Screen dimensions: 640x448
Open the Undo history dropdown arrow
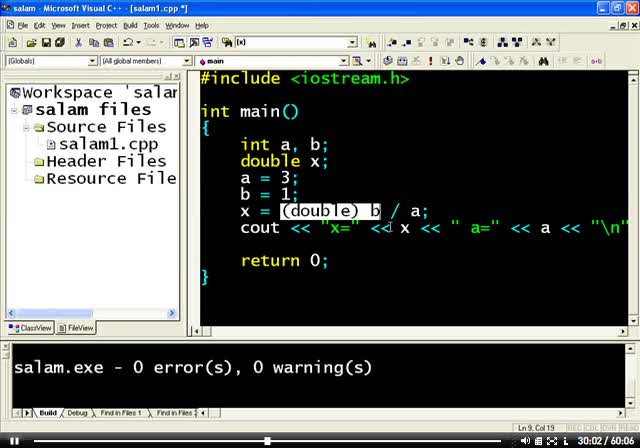[139, 42]
